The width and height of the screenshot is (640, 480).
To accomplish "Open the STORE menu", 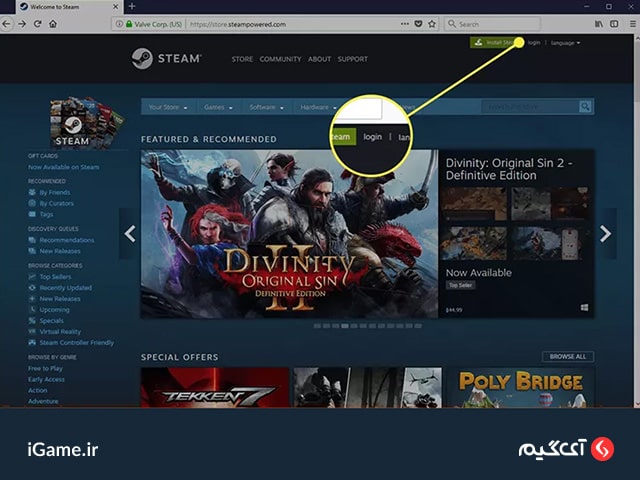I will point(242,59).
